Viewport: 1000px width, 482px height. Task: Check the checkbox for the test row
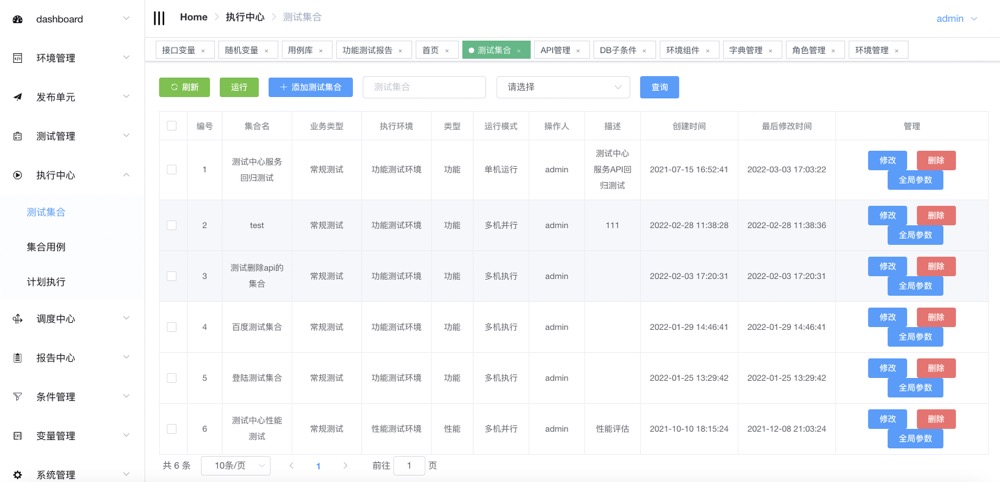tap(172, 225)
